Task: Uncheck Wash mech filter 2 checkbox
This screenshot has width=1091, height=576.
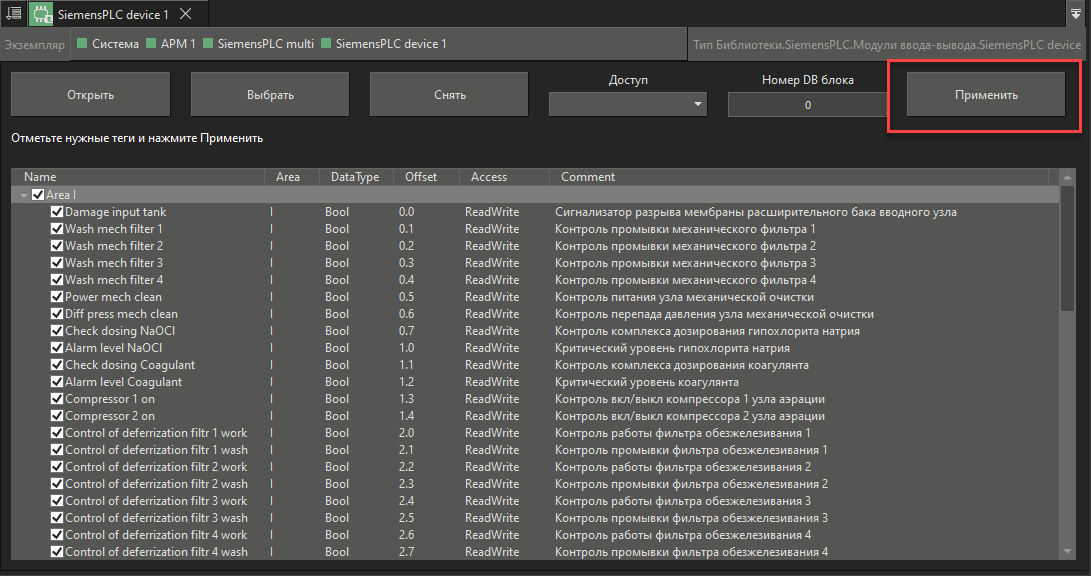Action: [x=57, y=246]
